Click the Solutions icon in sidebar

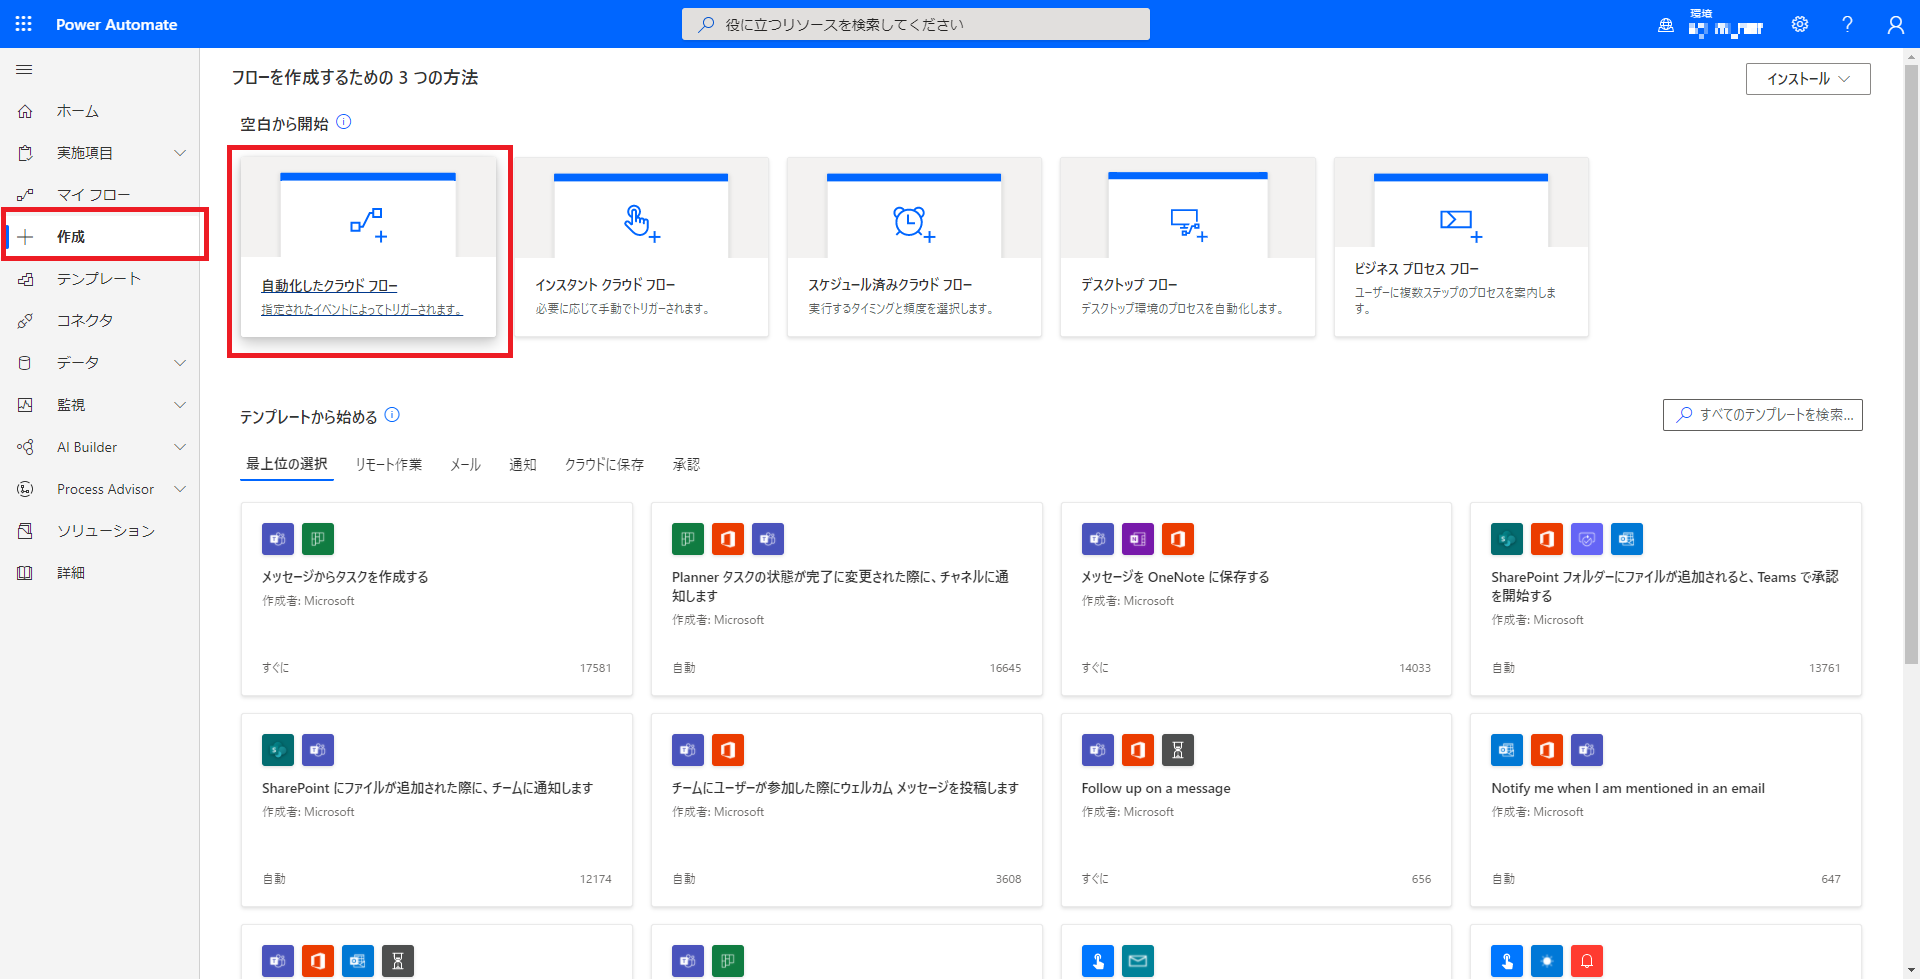tap(26, 531)
